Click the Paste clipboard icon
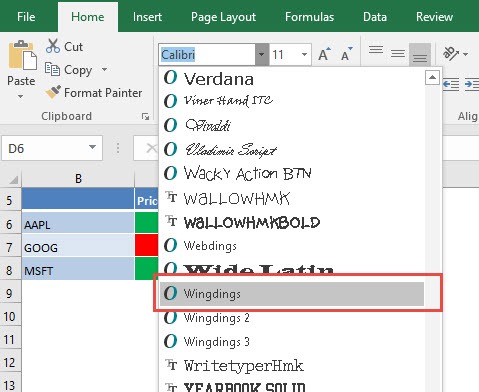 (22, 56)
